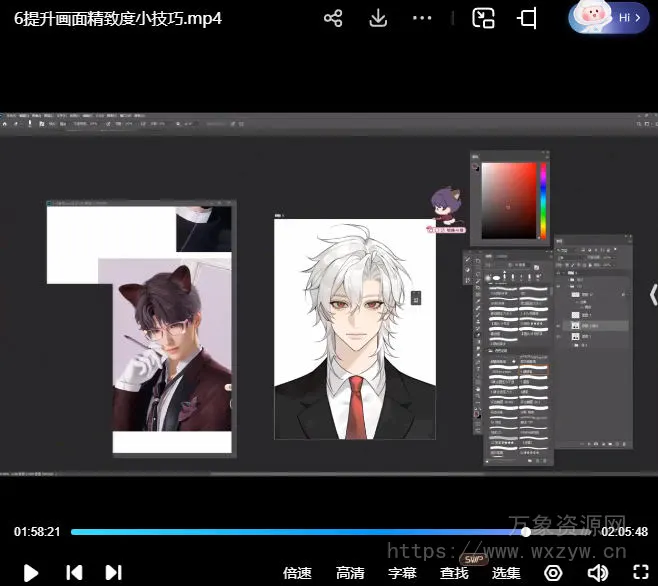Open the three-dot more options menu
This screenshot has width=658, height=586.
[x=422, y=19]
